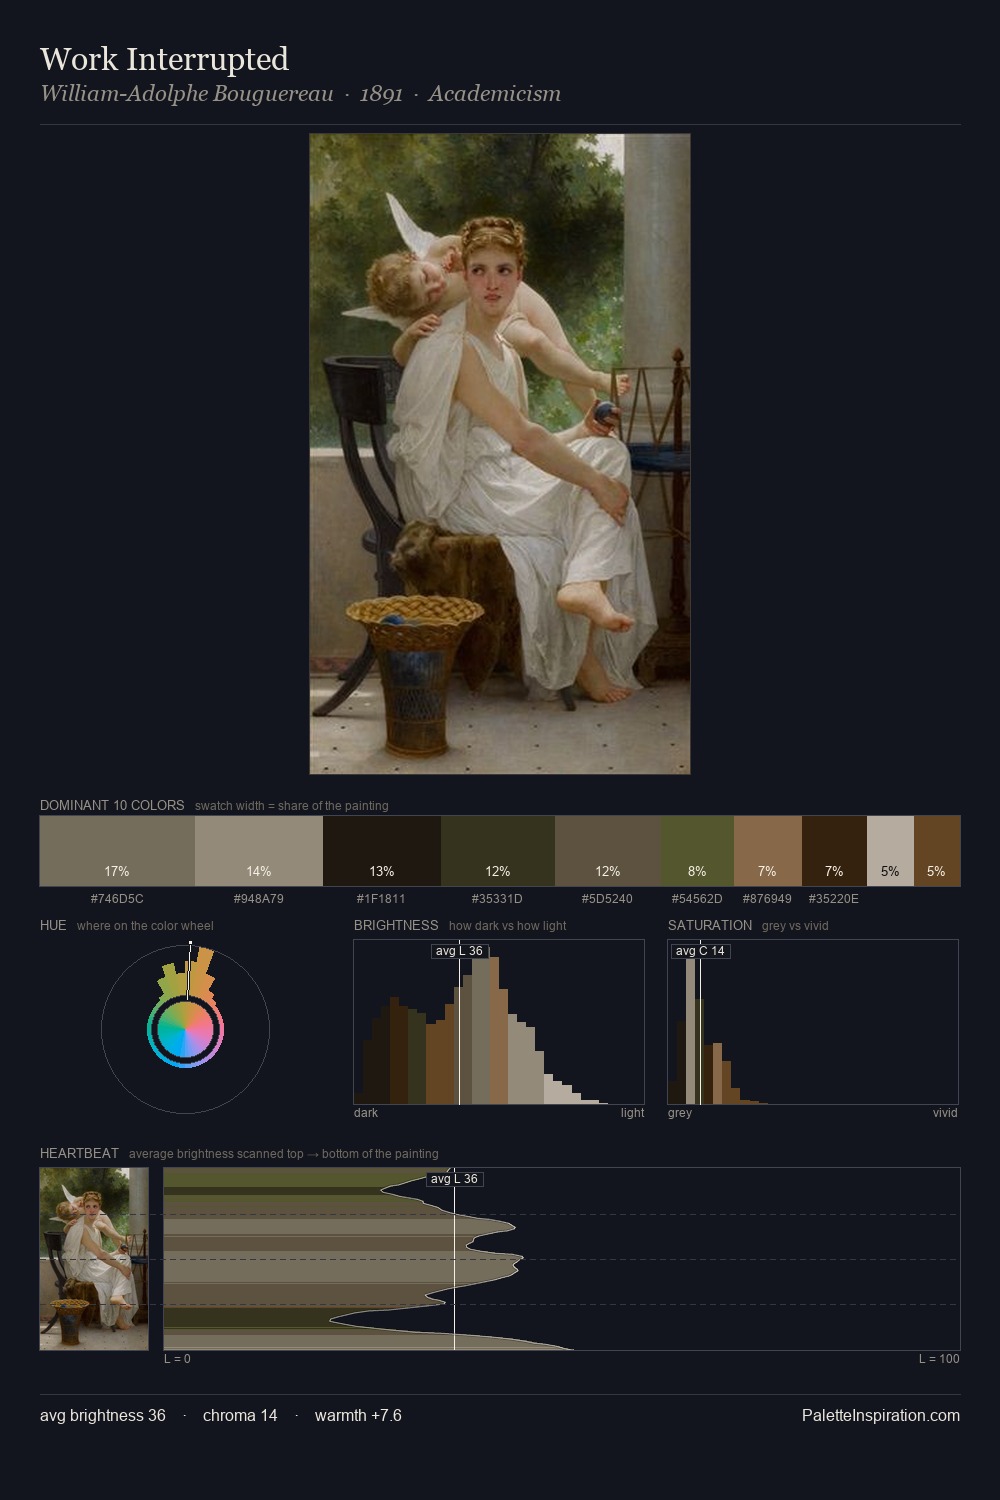Click the year 1891
Image resolution: width=1000 pixels, height=1500 pixels.
pos(381,94)
